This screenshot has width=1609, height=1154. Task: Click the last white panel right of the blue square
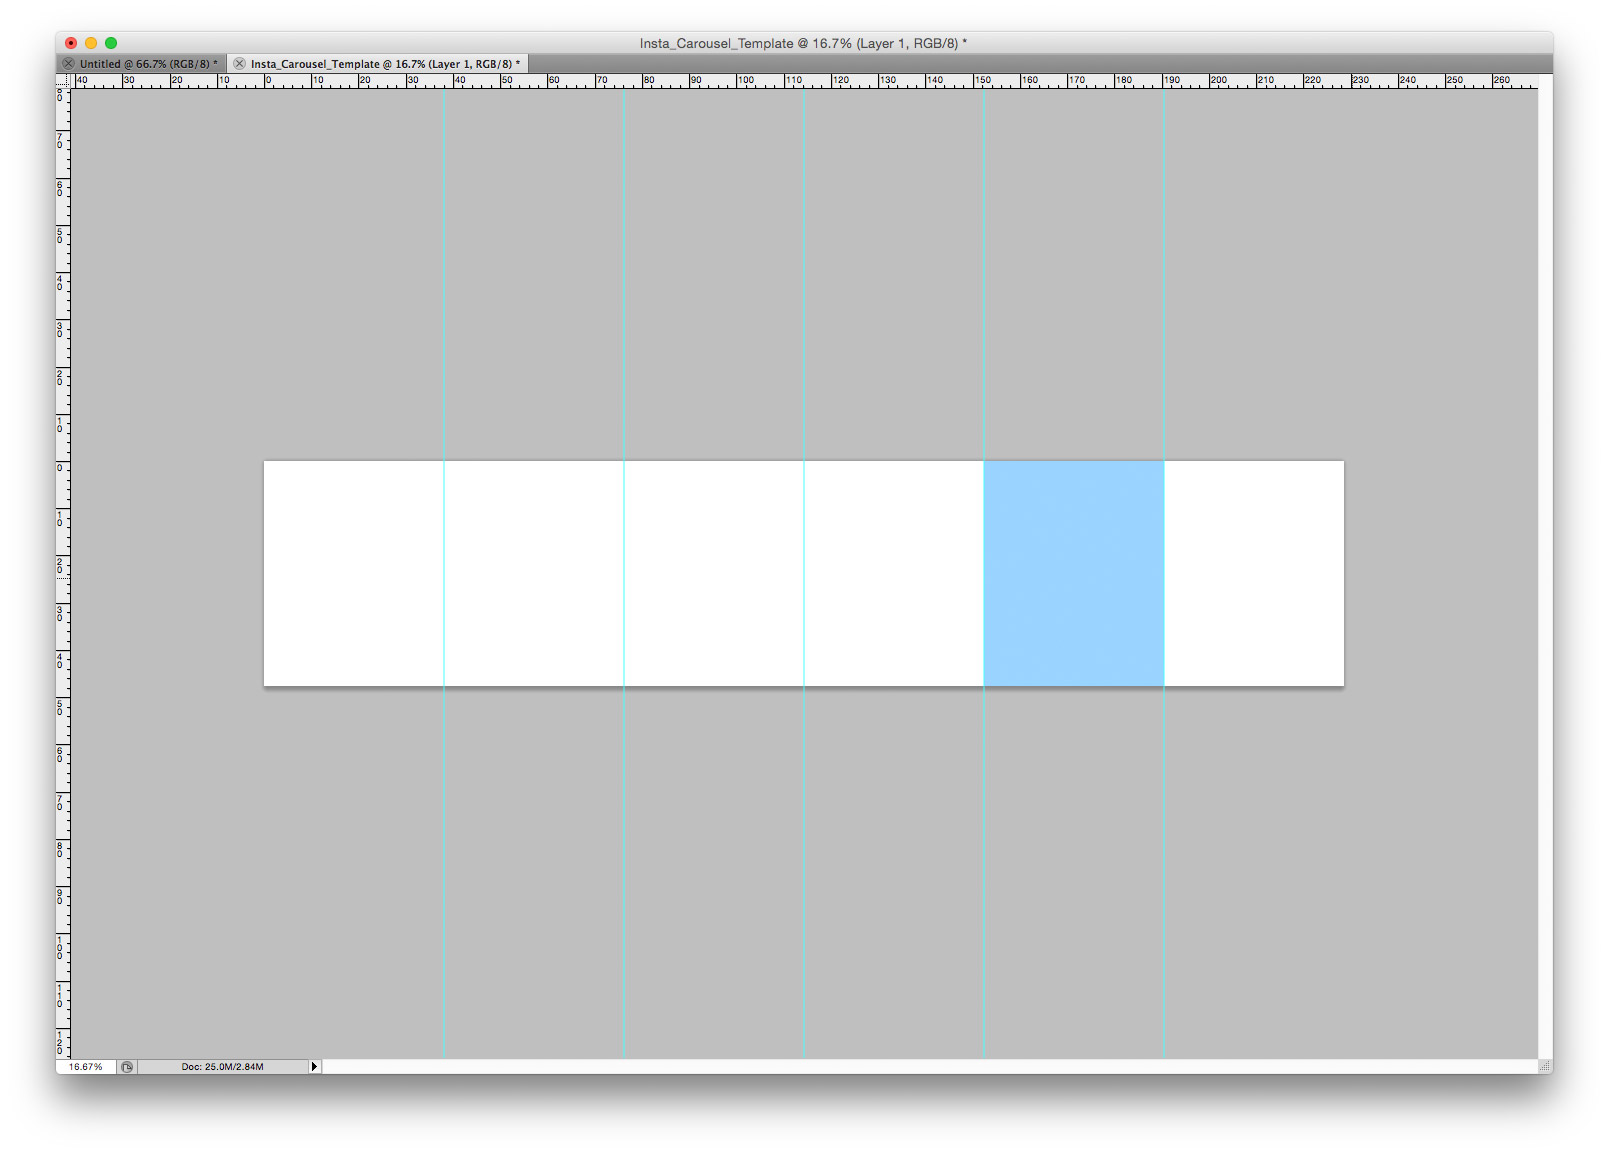1254,573
